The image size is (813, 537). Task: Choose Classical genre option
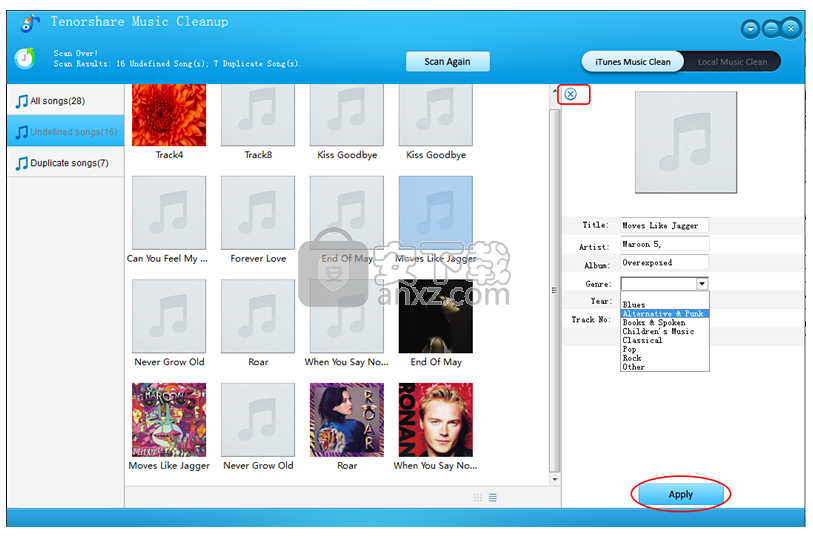[x=665, y=340]
